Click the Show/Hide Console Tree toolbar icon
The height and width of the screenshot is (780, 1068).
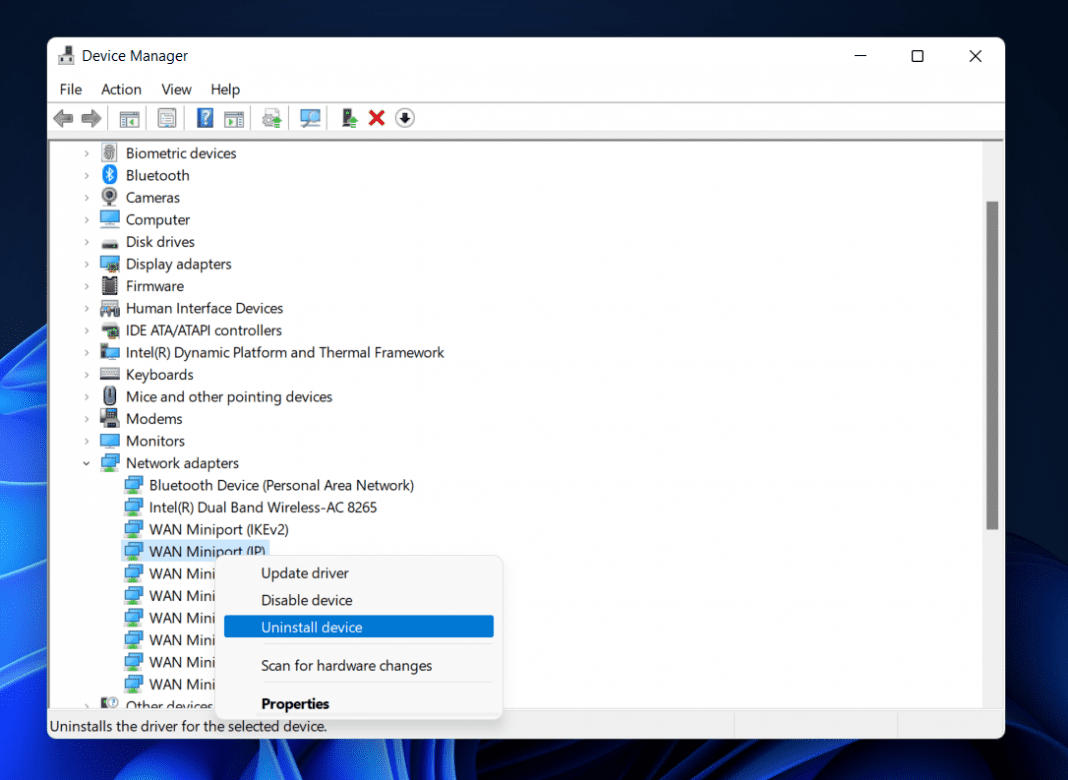tap(129, 117)
